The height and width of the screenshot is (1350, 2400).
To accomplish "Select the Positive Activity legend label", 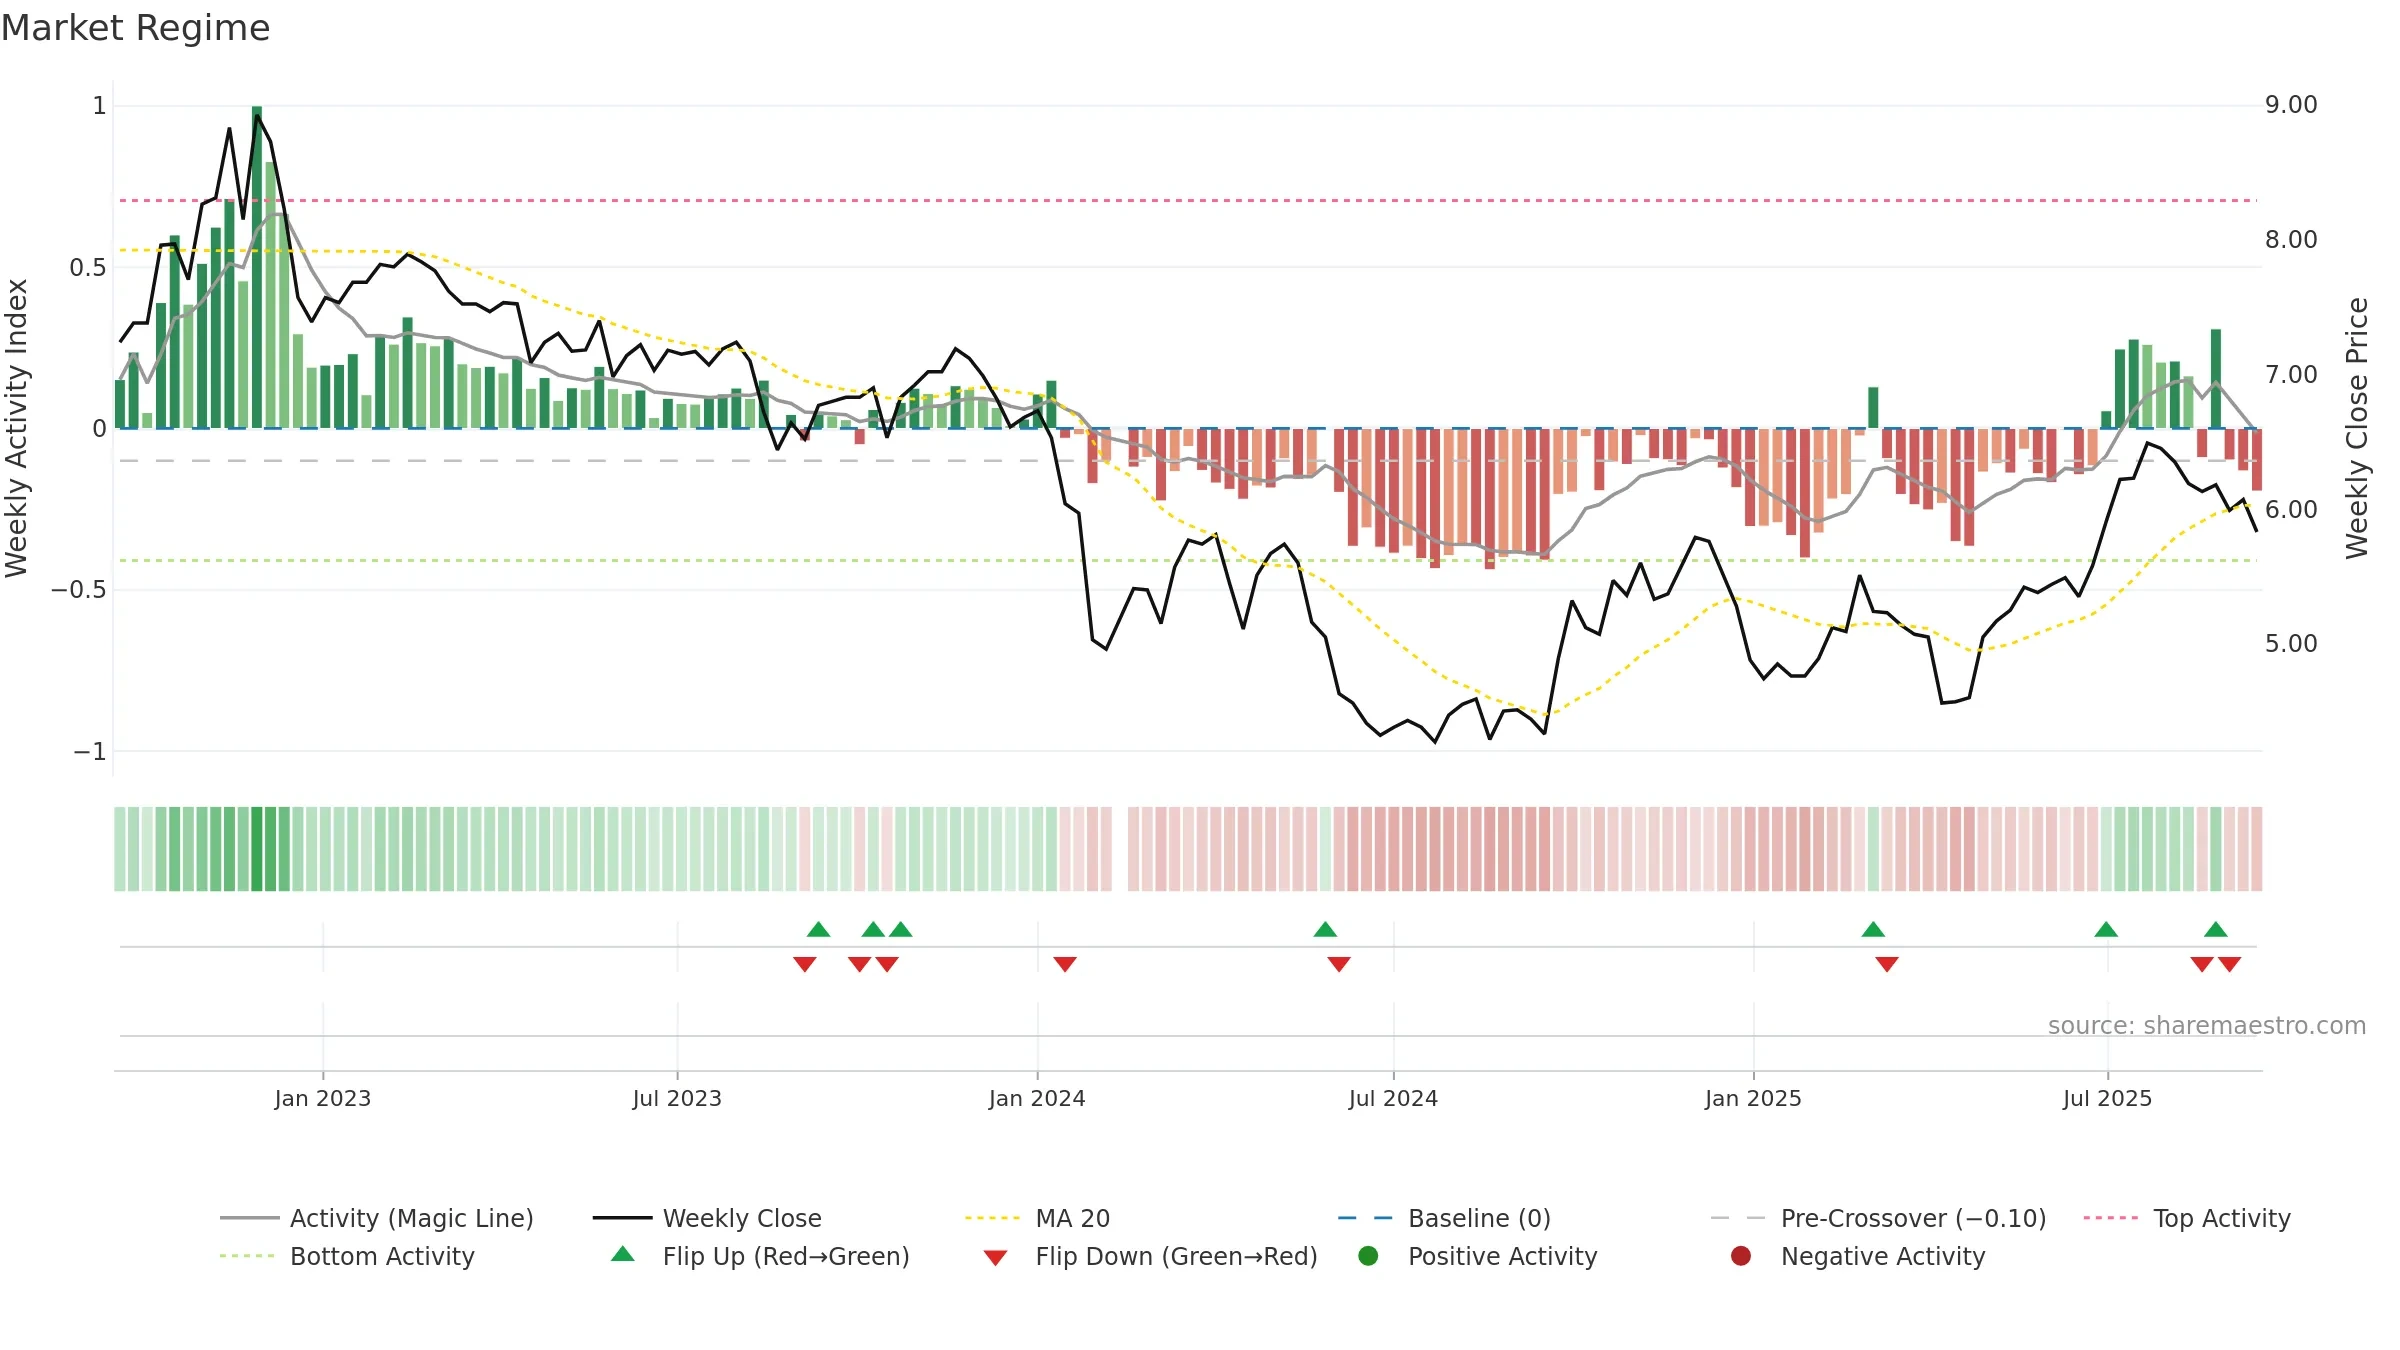I will click(x=1503, y=1256).
